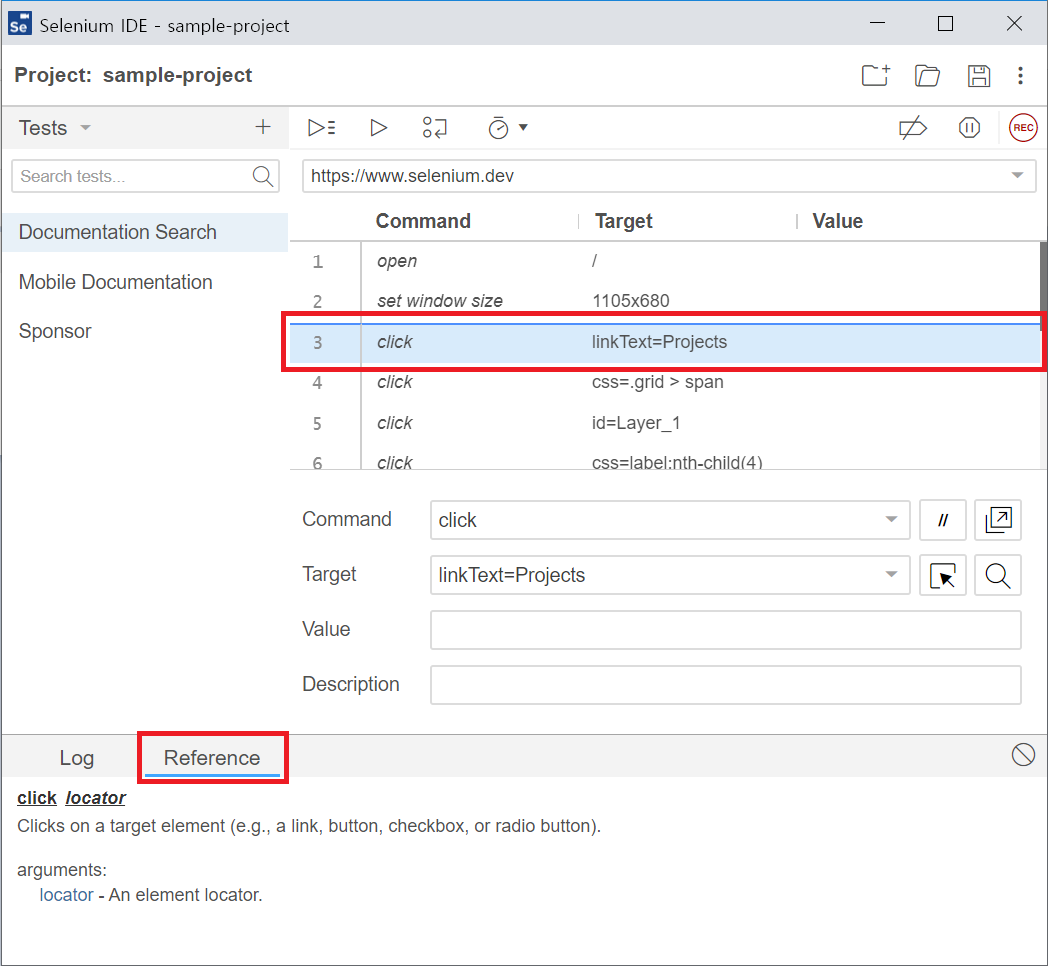Open the test execution speed control

(507, 128)
